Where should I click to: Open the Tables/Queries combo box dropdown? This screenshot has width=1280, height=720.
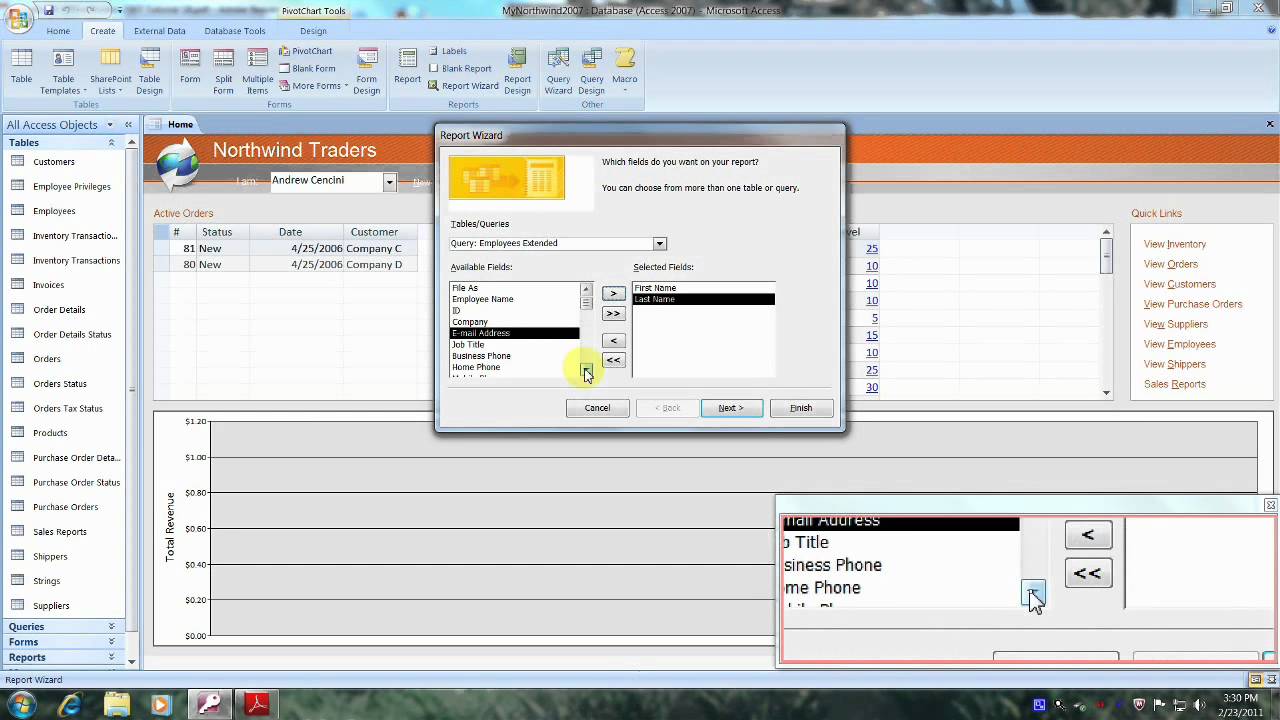tap(659, 243)
